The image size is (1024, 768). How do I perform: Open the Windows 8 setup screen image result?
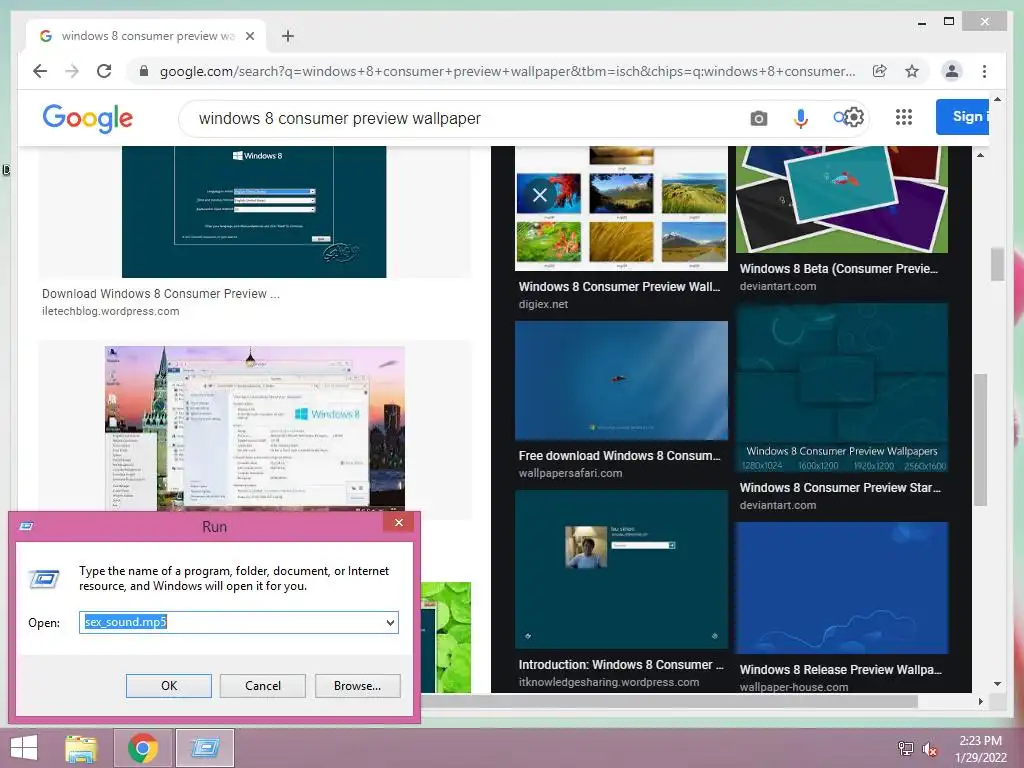click(254, 212)
